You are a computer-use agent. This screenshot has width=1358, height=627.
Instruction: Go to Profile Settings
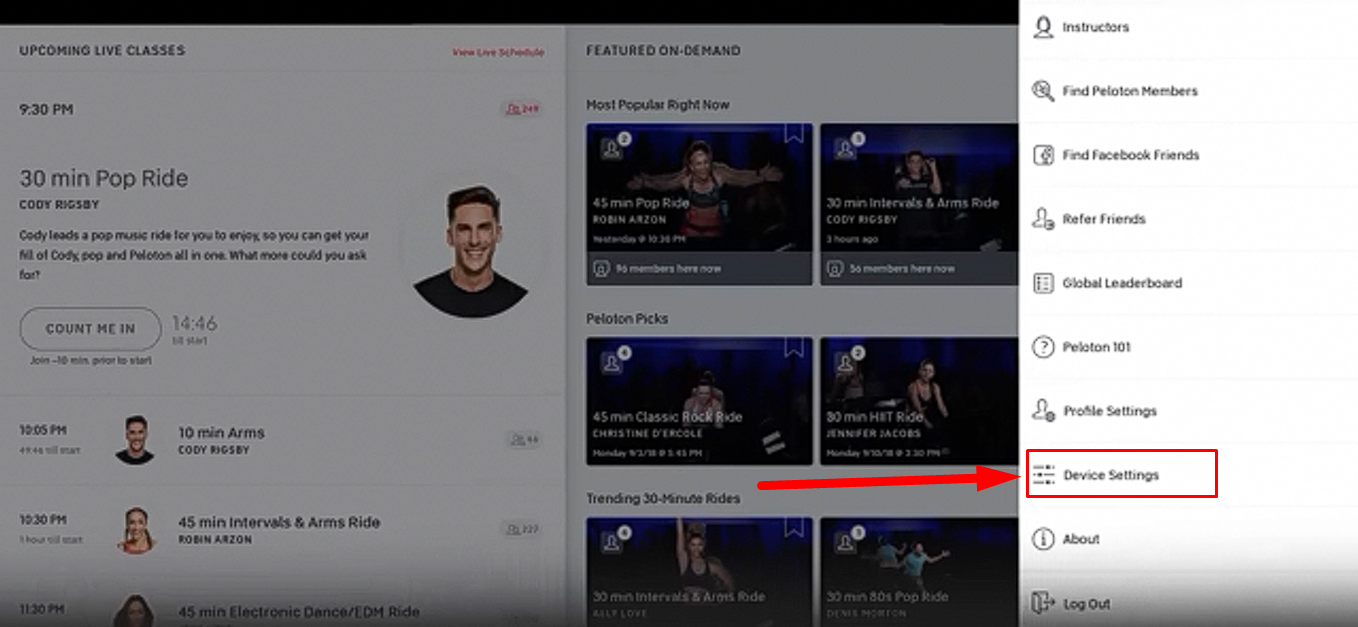click(x=1188, y=411)
